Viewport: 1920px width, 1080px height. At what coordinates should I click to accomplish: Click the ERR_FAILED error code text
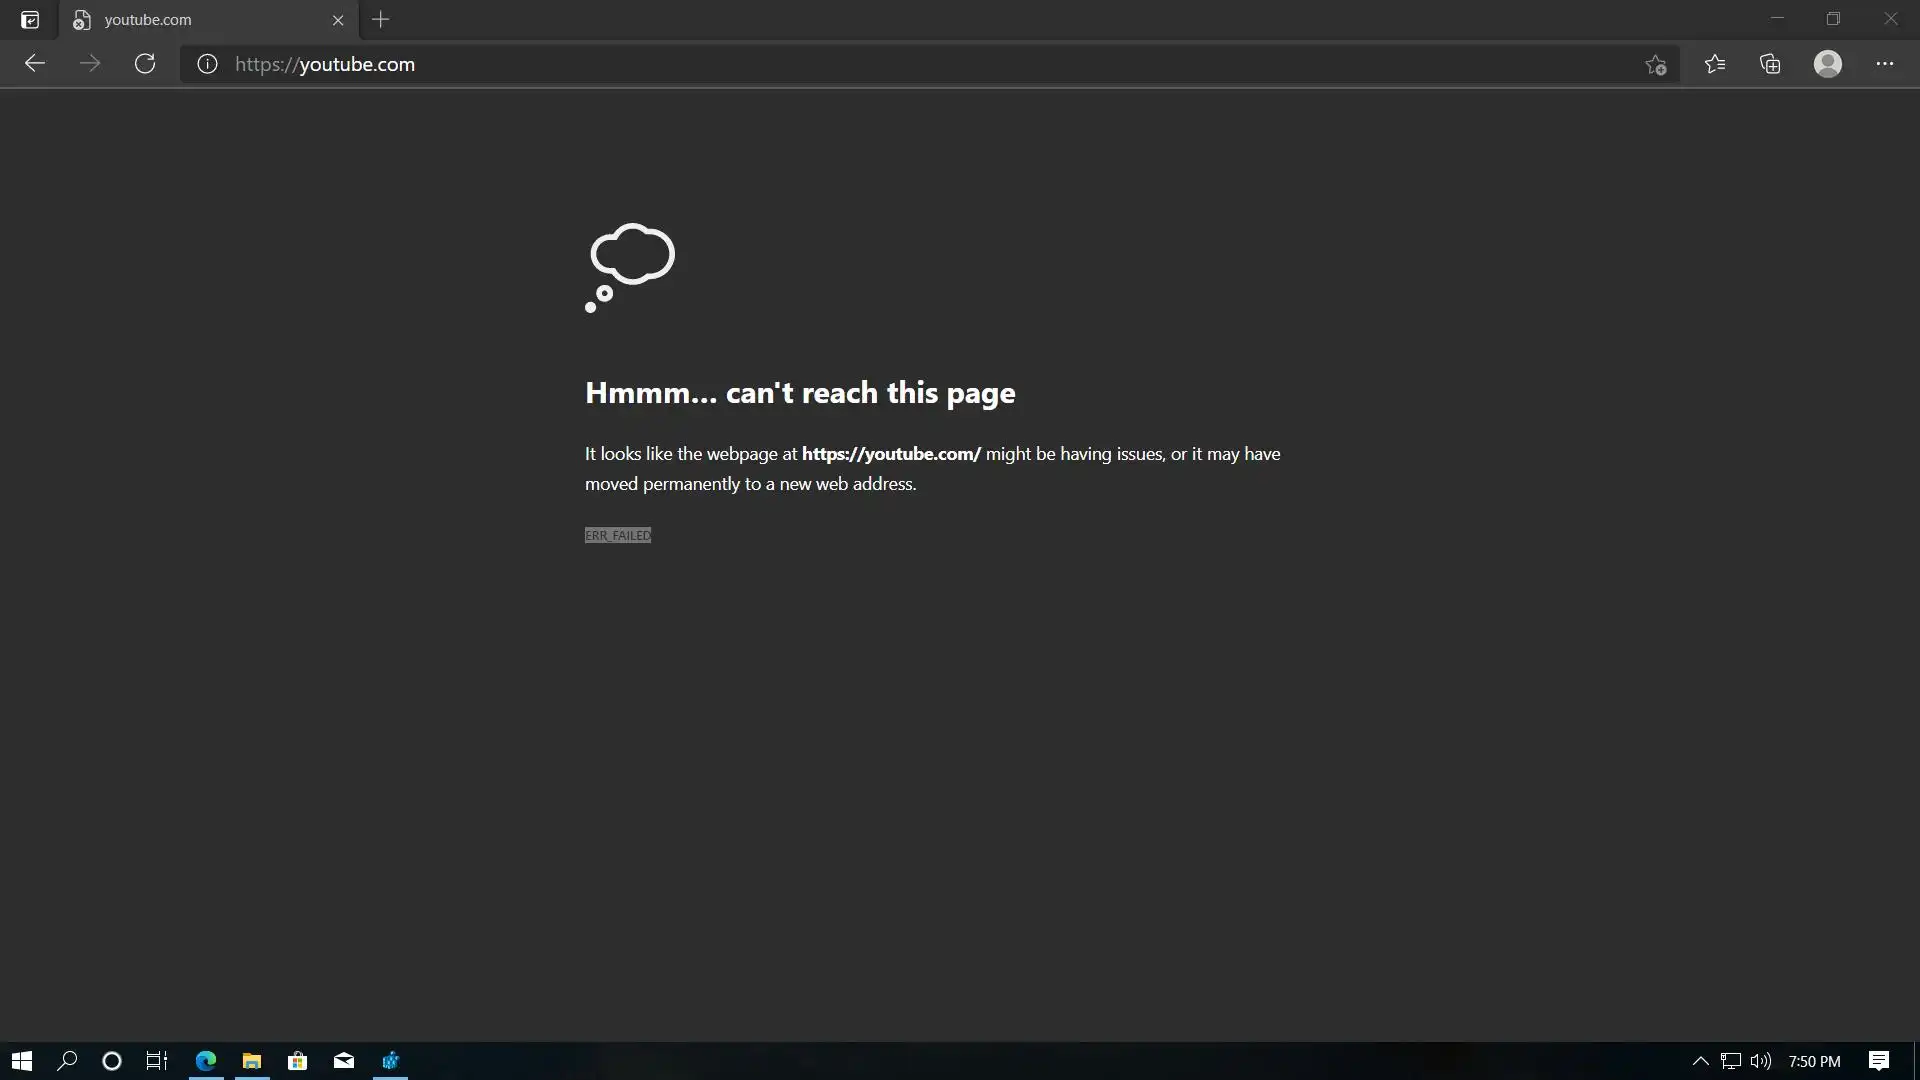point(617,535)
